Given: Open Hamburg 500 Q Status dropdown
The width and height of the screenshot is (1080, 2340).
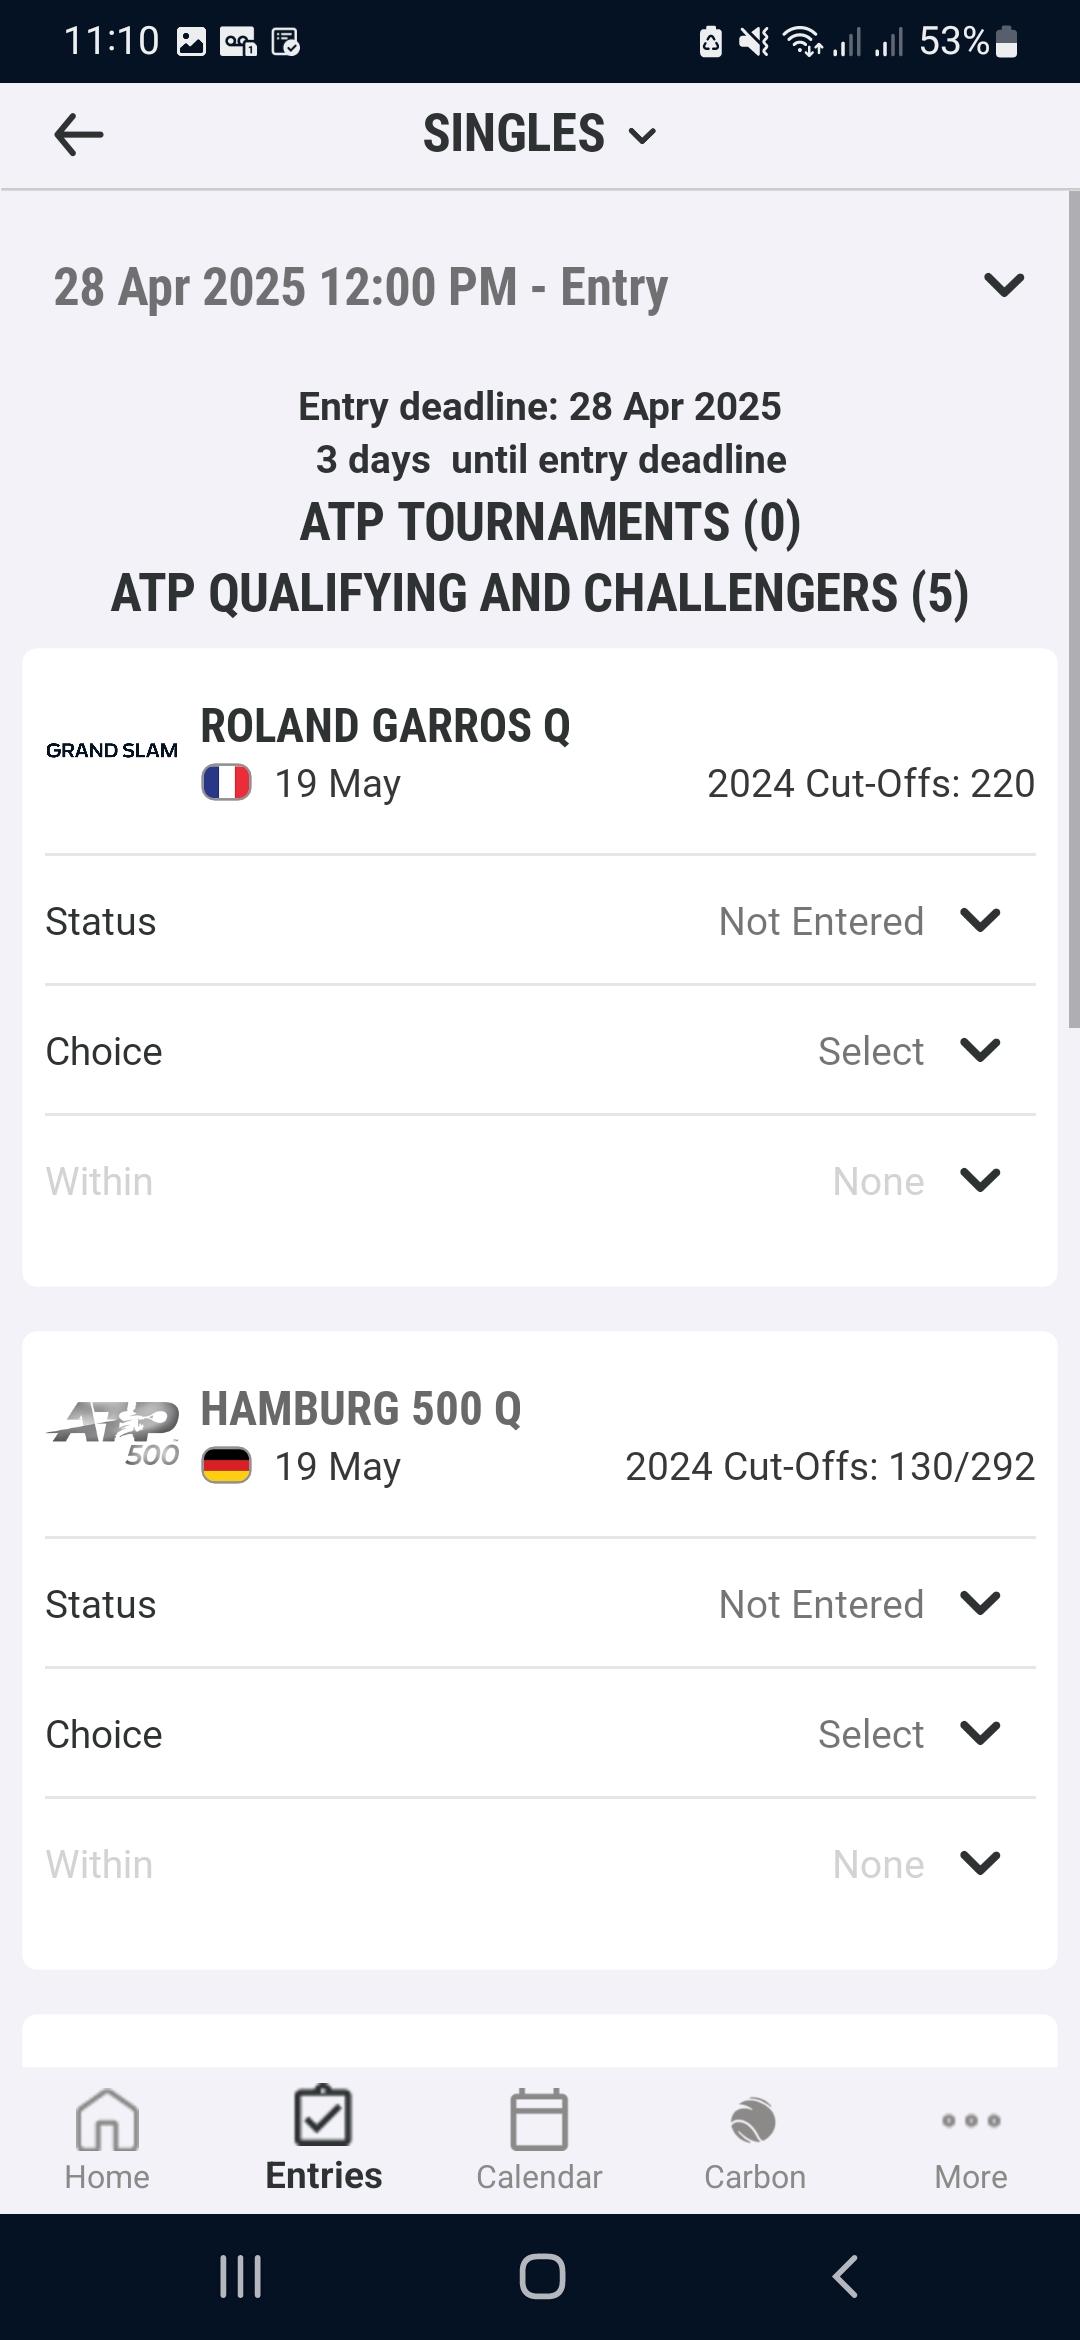Looking at the screenshot, I should 979,1604.
